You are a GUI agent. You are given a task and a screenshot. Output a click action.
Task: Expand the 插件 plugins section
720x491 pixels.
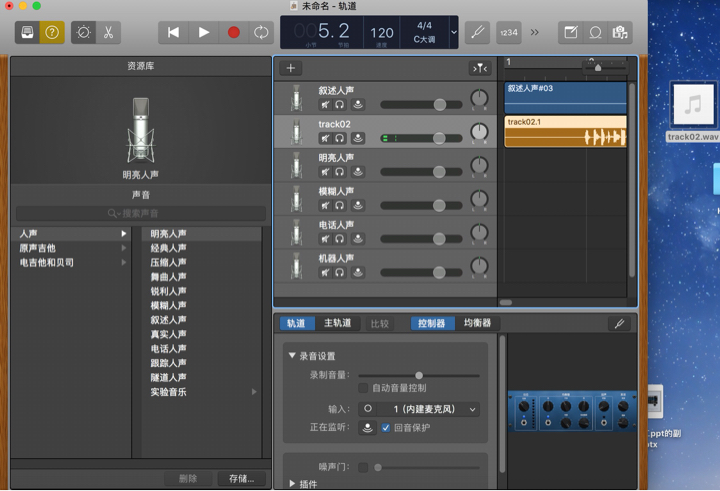[293, 484]
